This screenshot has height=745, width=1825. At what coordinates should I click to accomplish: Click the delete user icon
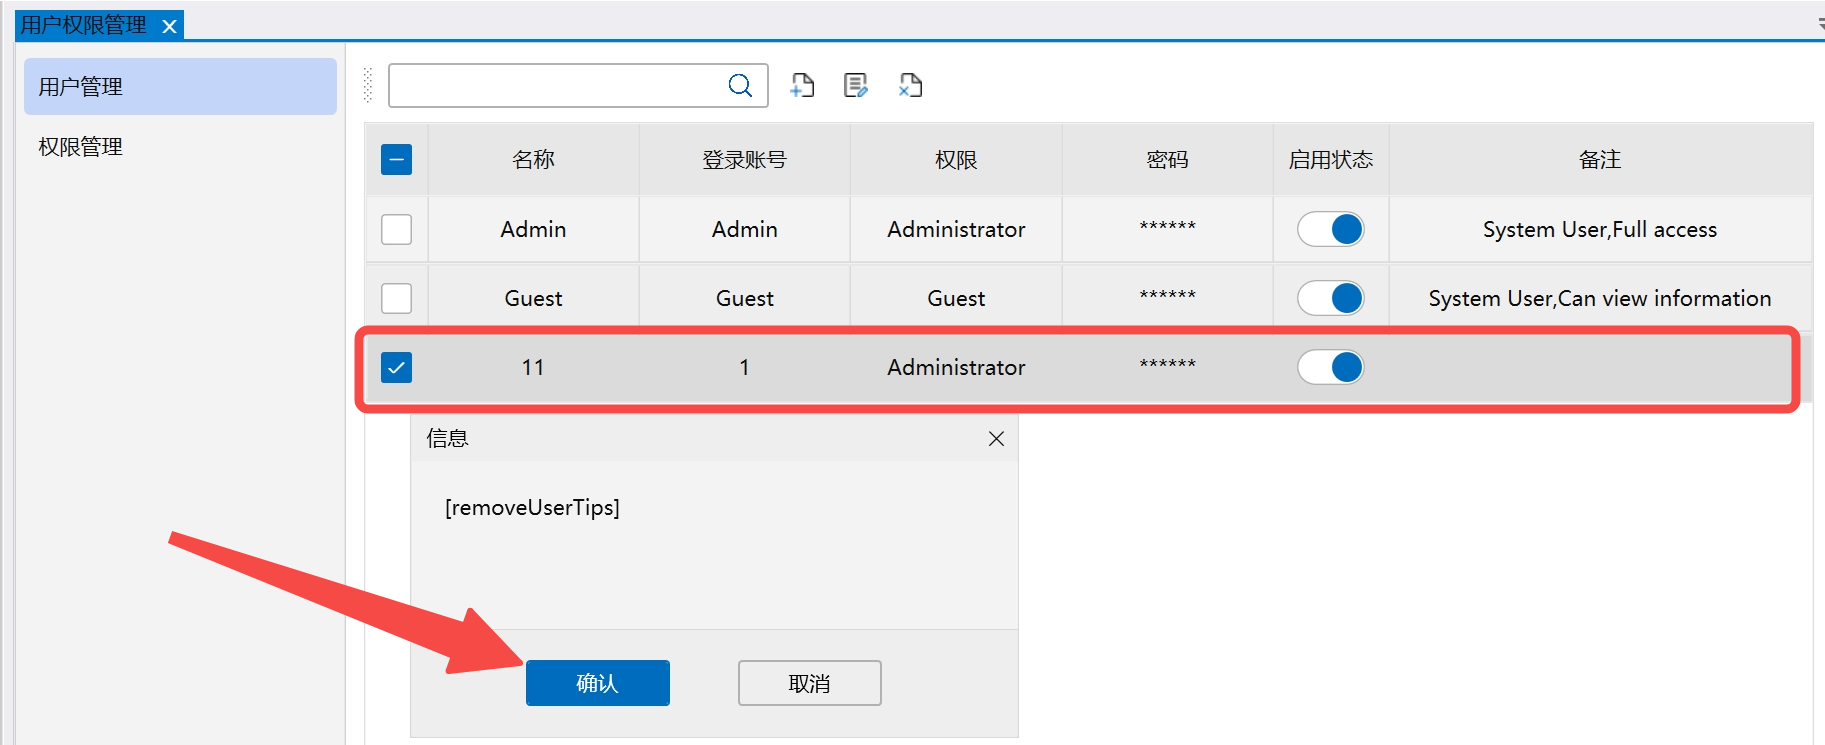click(910, 86)
